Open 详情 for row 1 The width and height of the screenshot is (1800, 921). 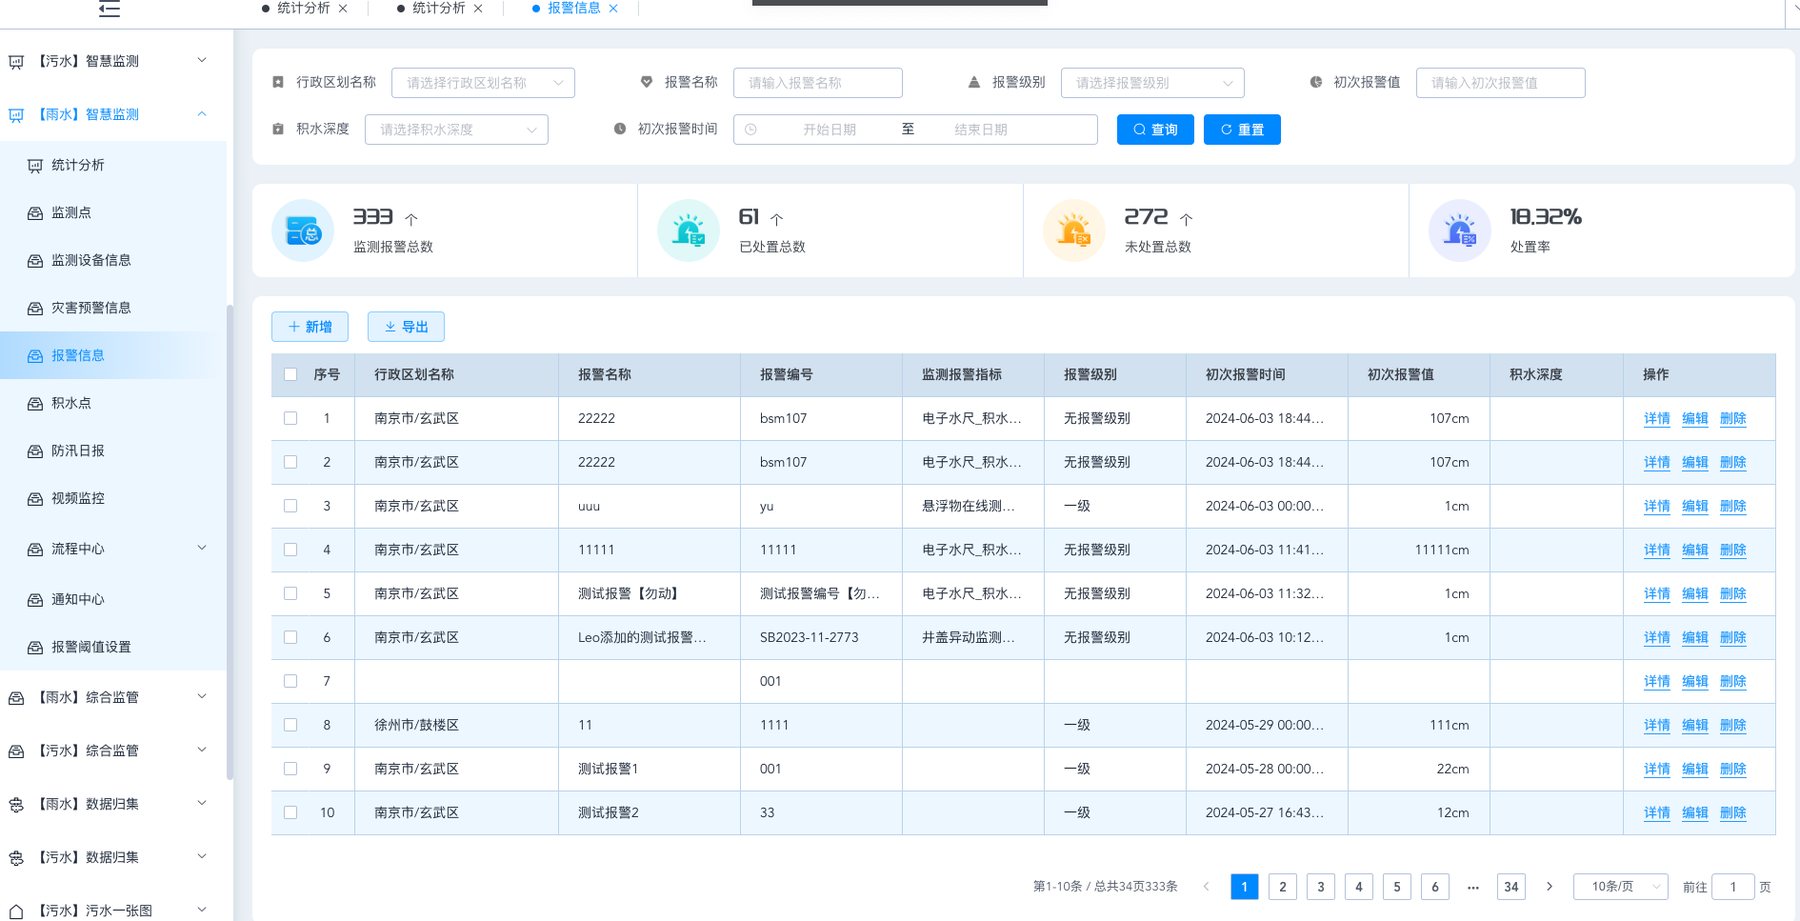pyautogui.click(x=1657, y=419)
